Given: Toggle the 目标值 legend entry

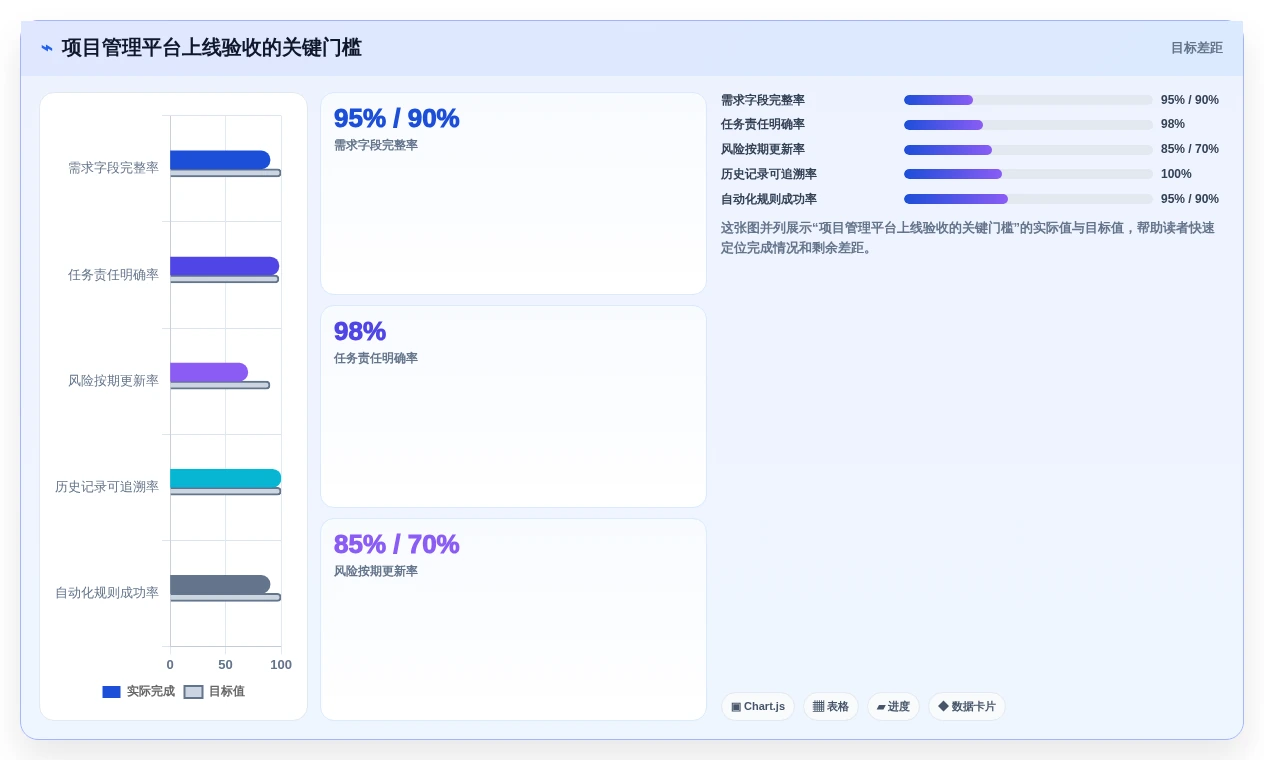Looking at the screenshot, I should [215, 691].
